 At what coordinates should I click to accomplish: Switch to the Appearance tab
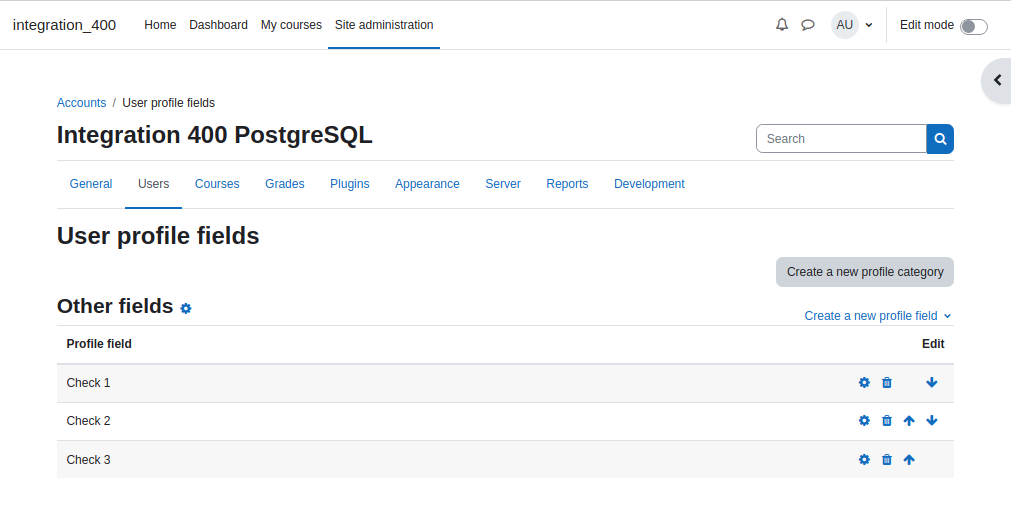coord(427,184)
